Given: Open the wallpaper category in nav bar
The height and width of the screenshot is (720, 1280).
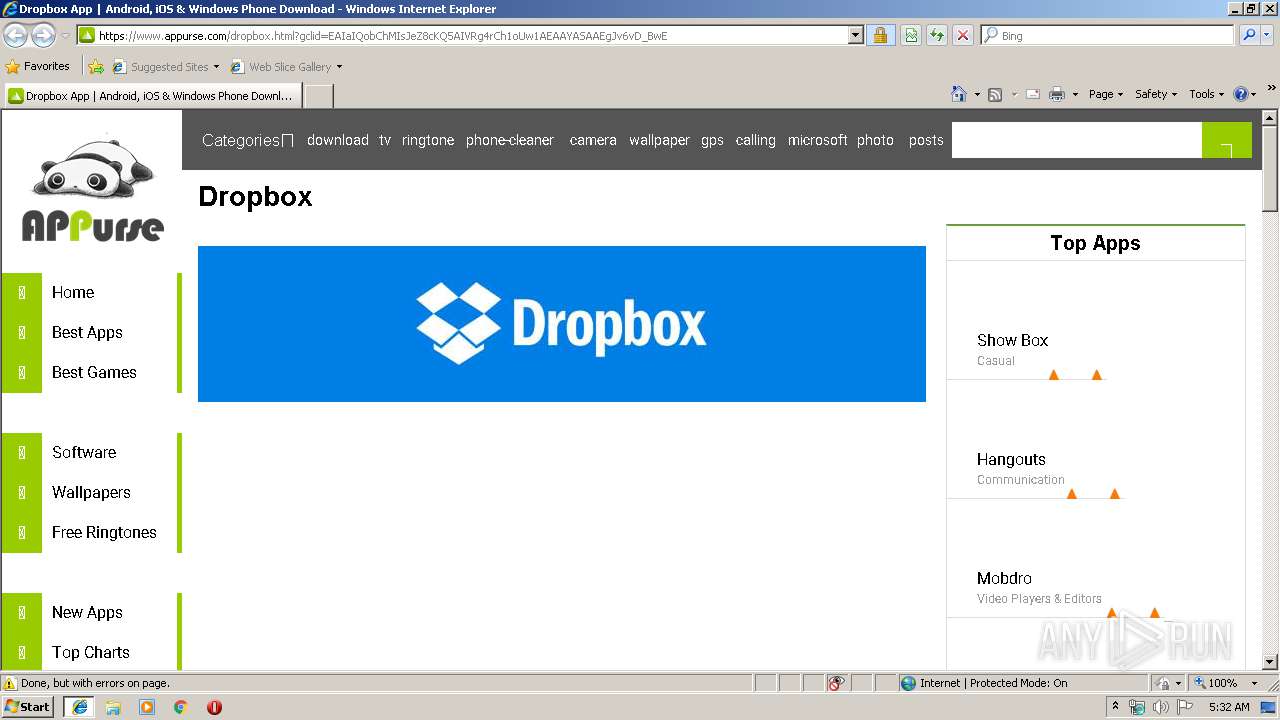Looking at the screenshot, I should (659, 140).
